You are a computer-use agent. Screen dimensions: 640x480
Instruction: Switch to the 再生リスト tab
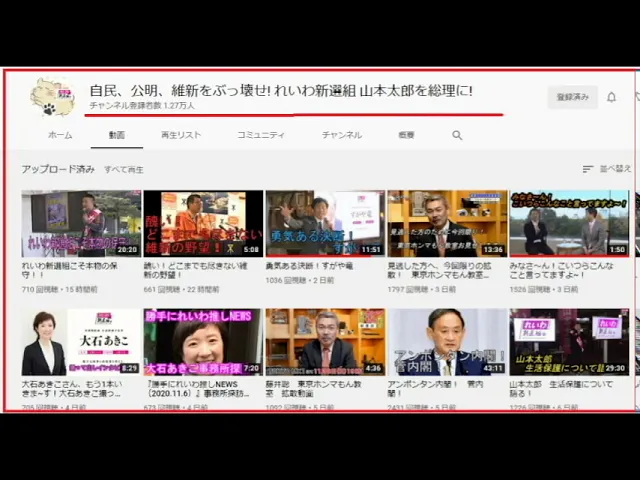pos(181,135)
